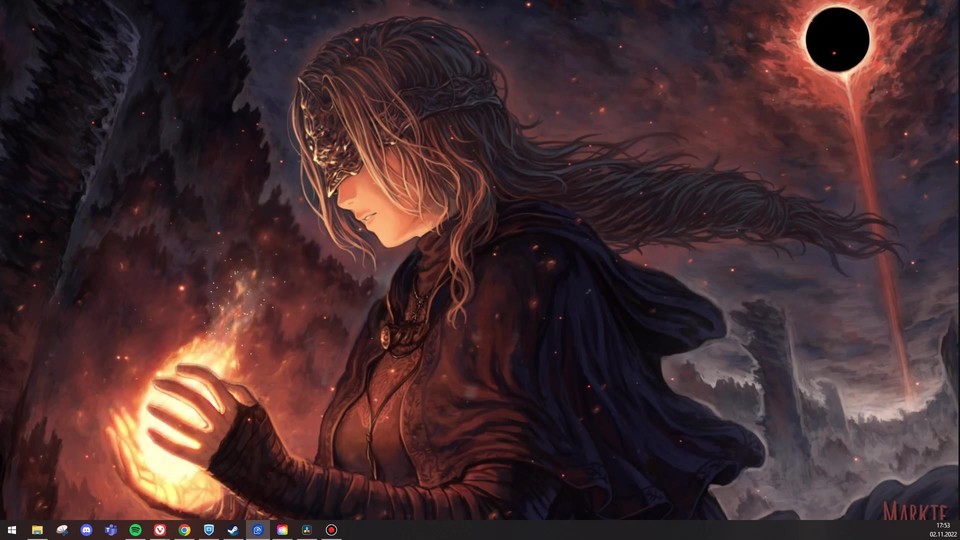Click the taskbar icon right of File Explorer
Screen dimensions: 960x540
[62, 530]
